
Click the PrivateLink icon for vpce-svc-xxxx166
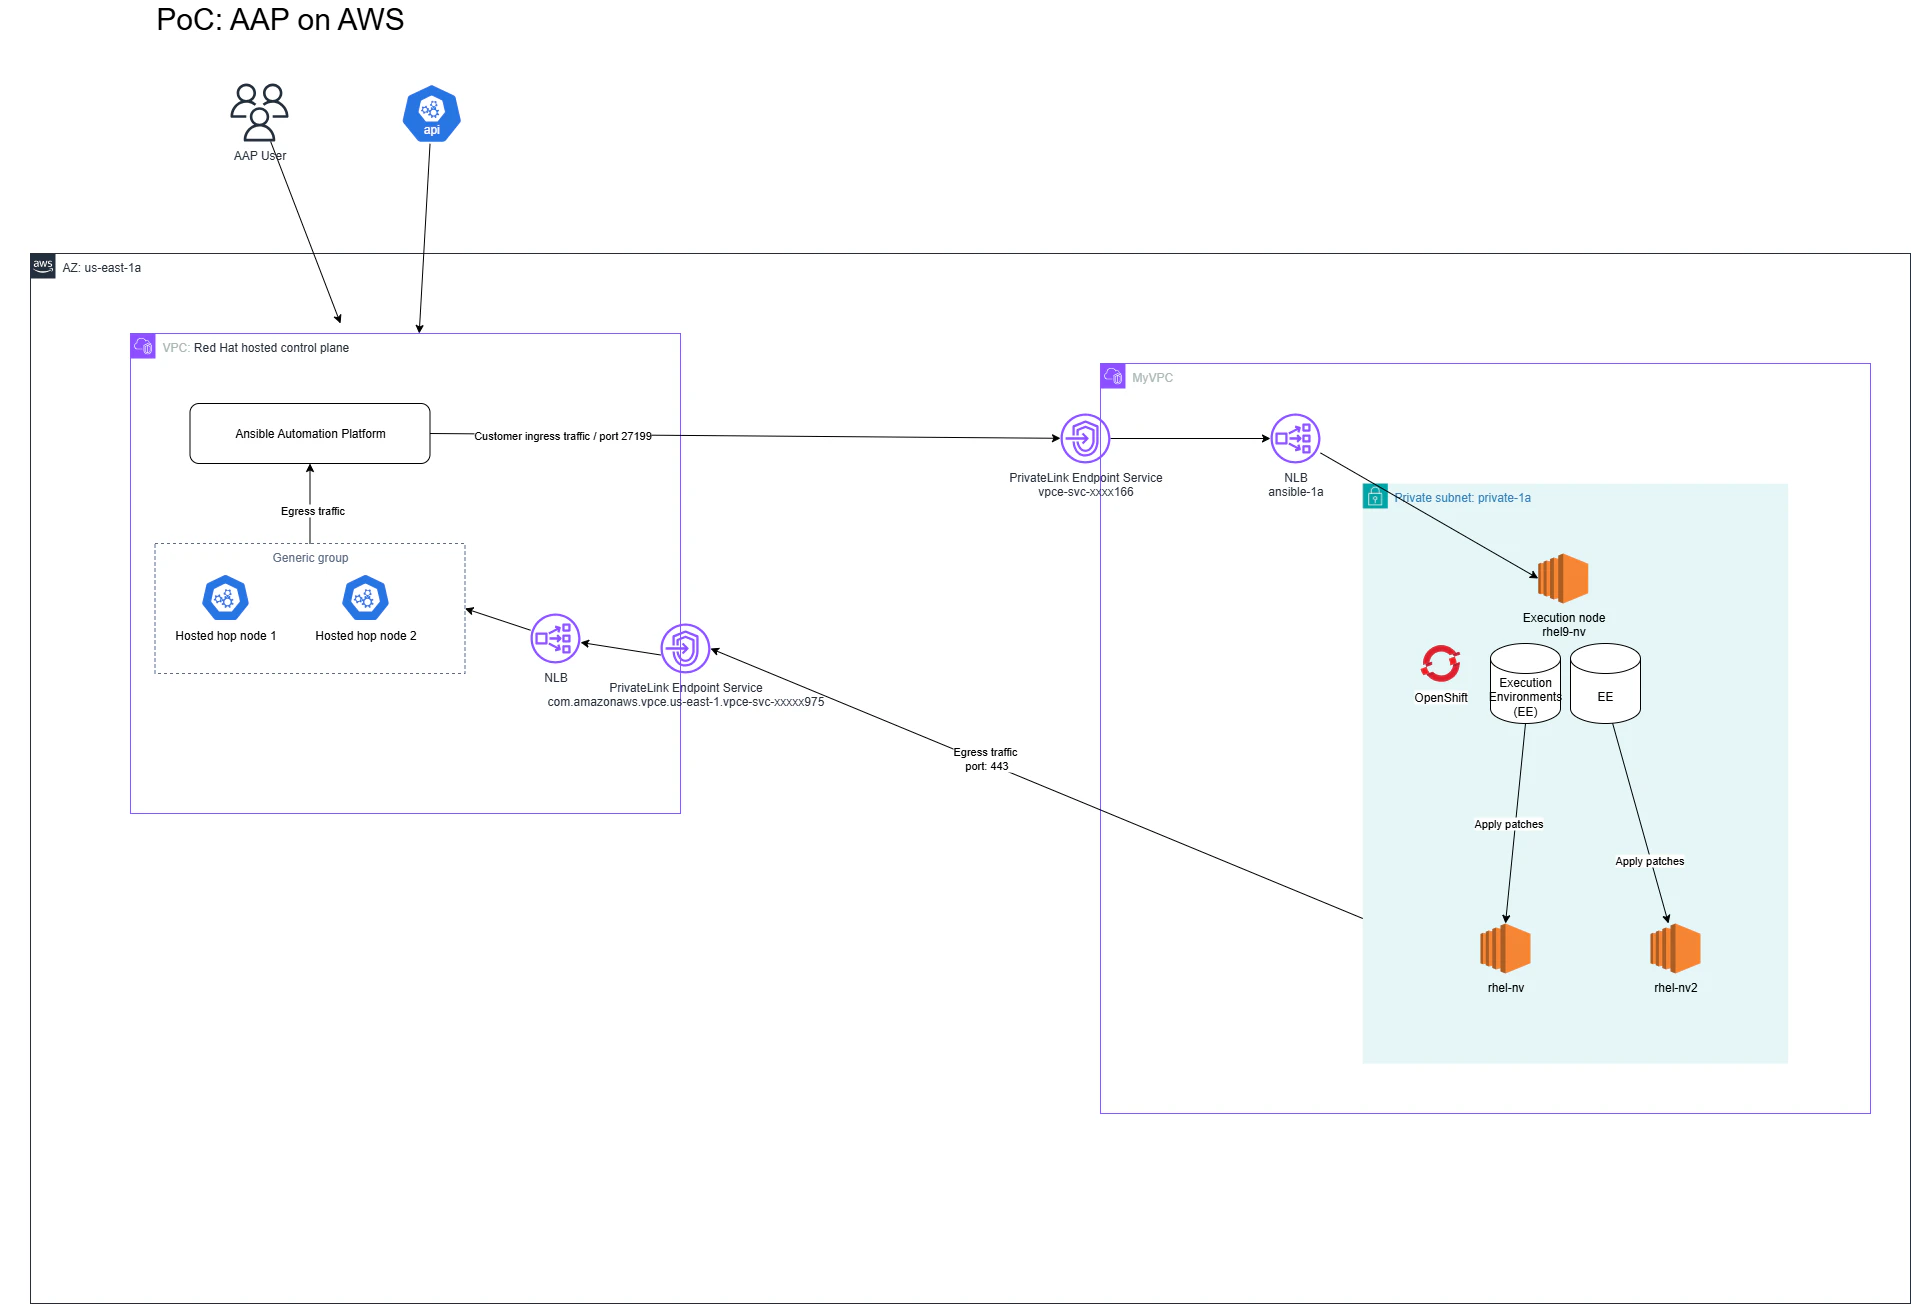point(1085,438)
